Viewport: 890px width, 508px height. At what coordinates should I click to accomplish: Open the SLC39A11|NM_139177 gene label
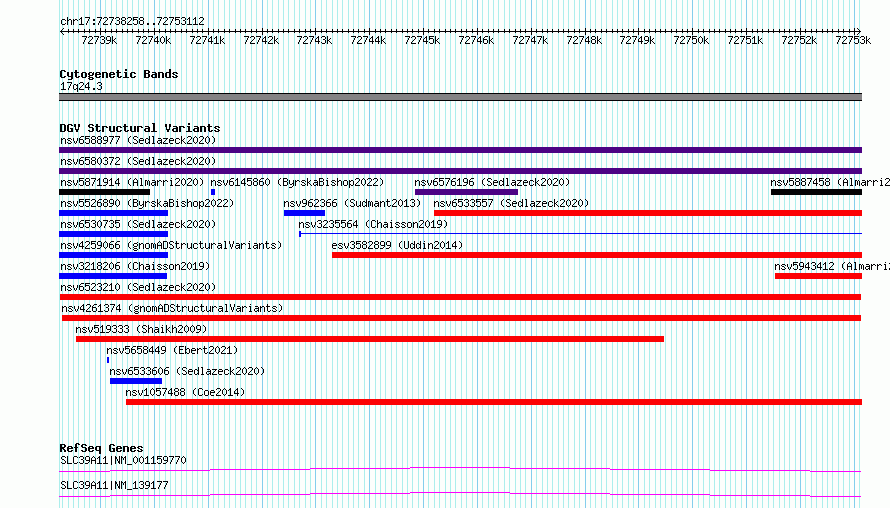114,485
